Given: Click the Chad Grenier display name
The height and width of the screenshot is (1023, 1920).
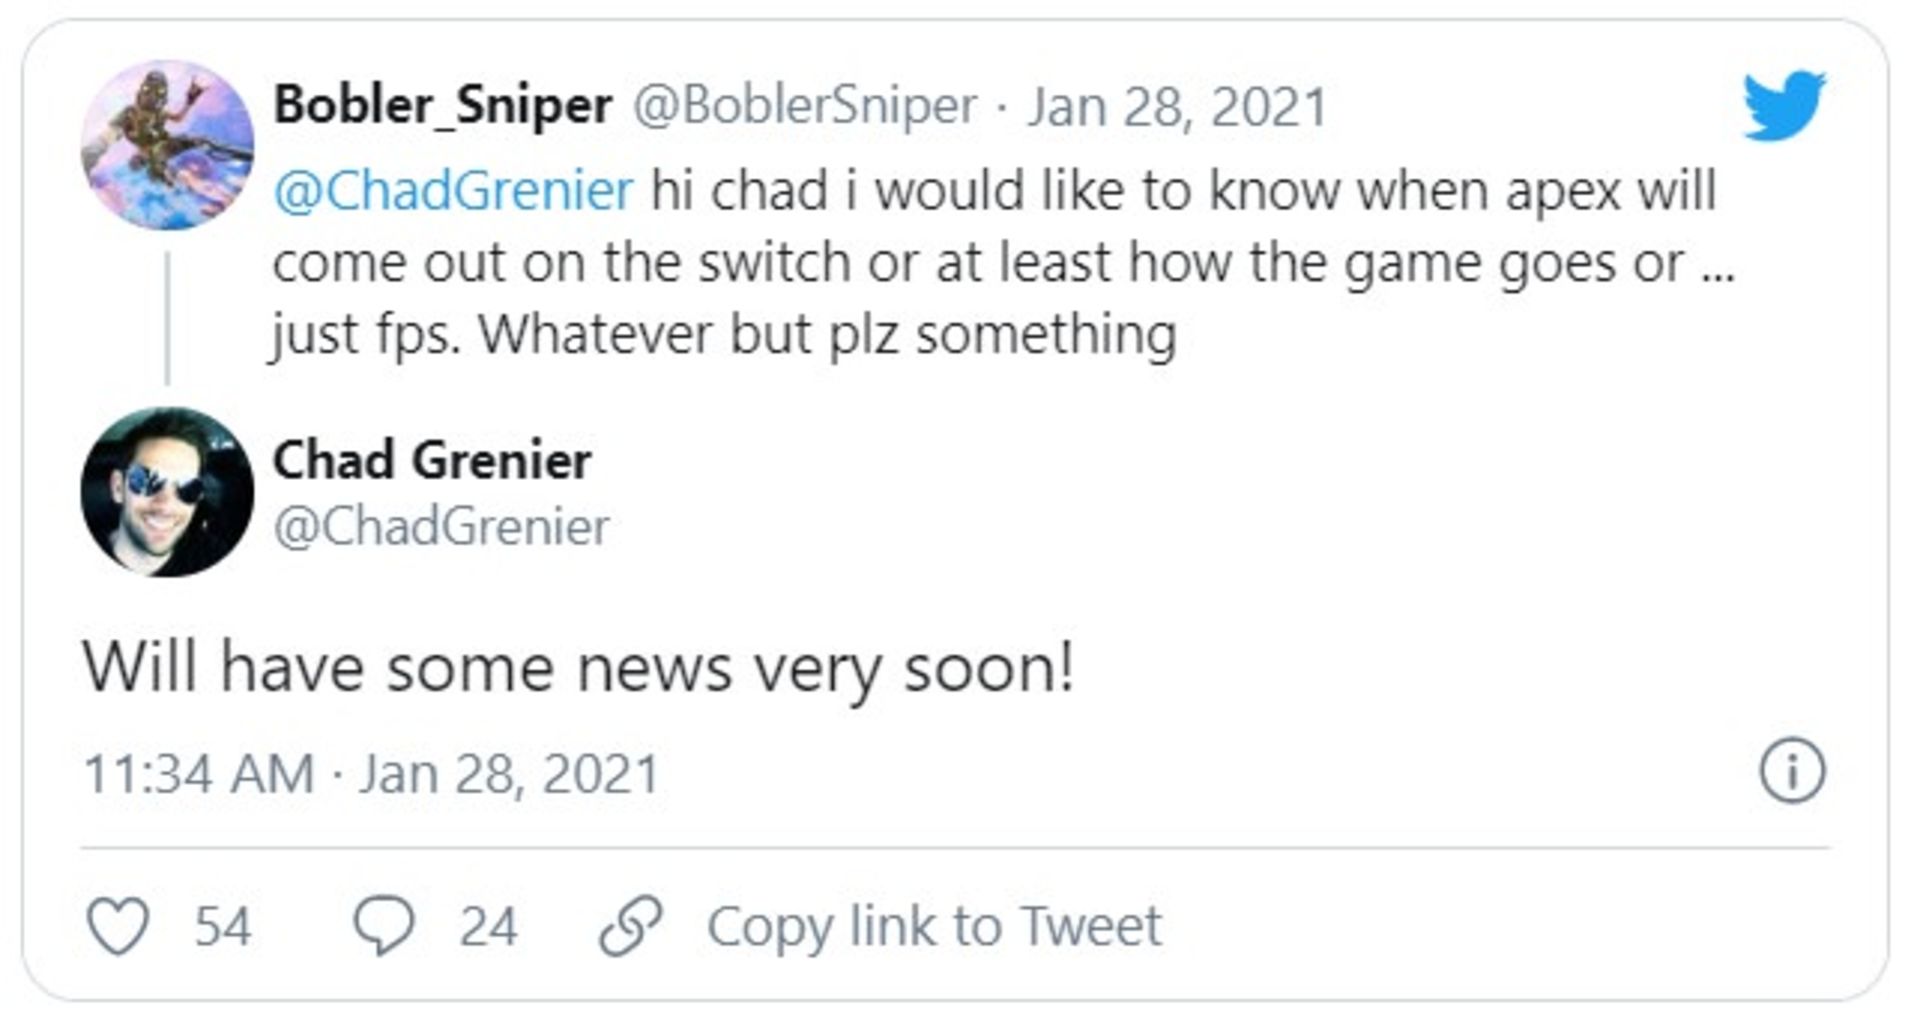Looking at the screenshot, I should click(432, 460).
